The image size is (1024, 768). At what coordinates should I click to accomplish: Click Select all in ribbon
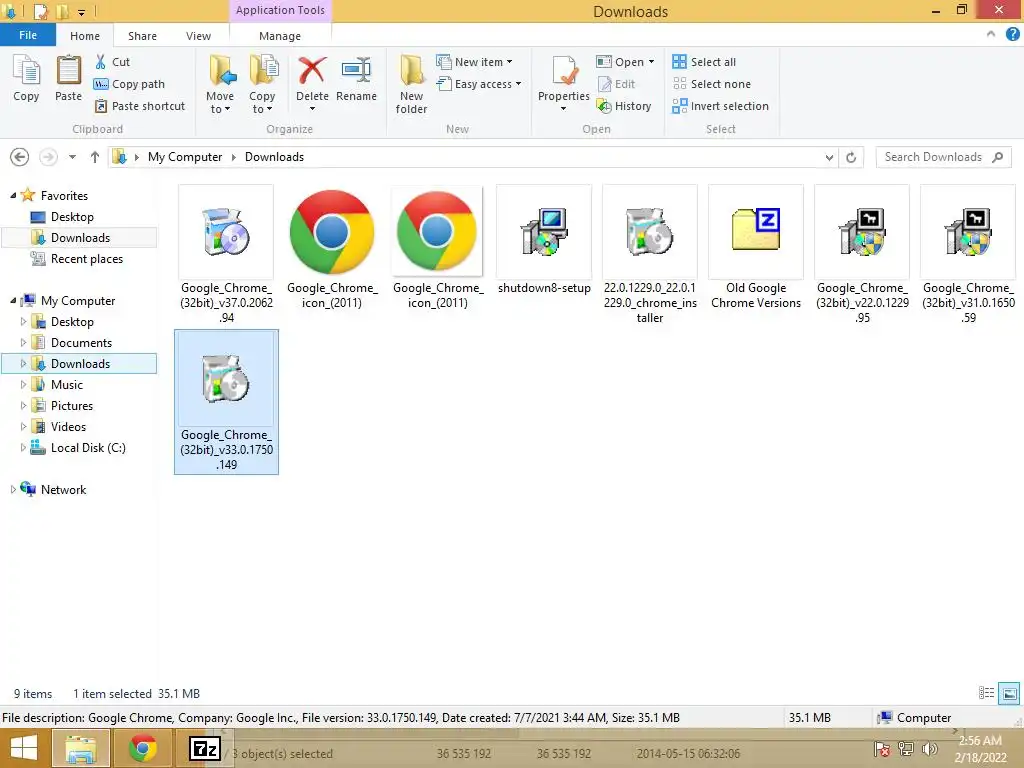pyautogui.click(x=704, y=62)
